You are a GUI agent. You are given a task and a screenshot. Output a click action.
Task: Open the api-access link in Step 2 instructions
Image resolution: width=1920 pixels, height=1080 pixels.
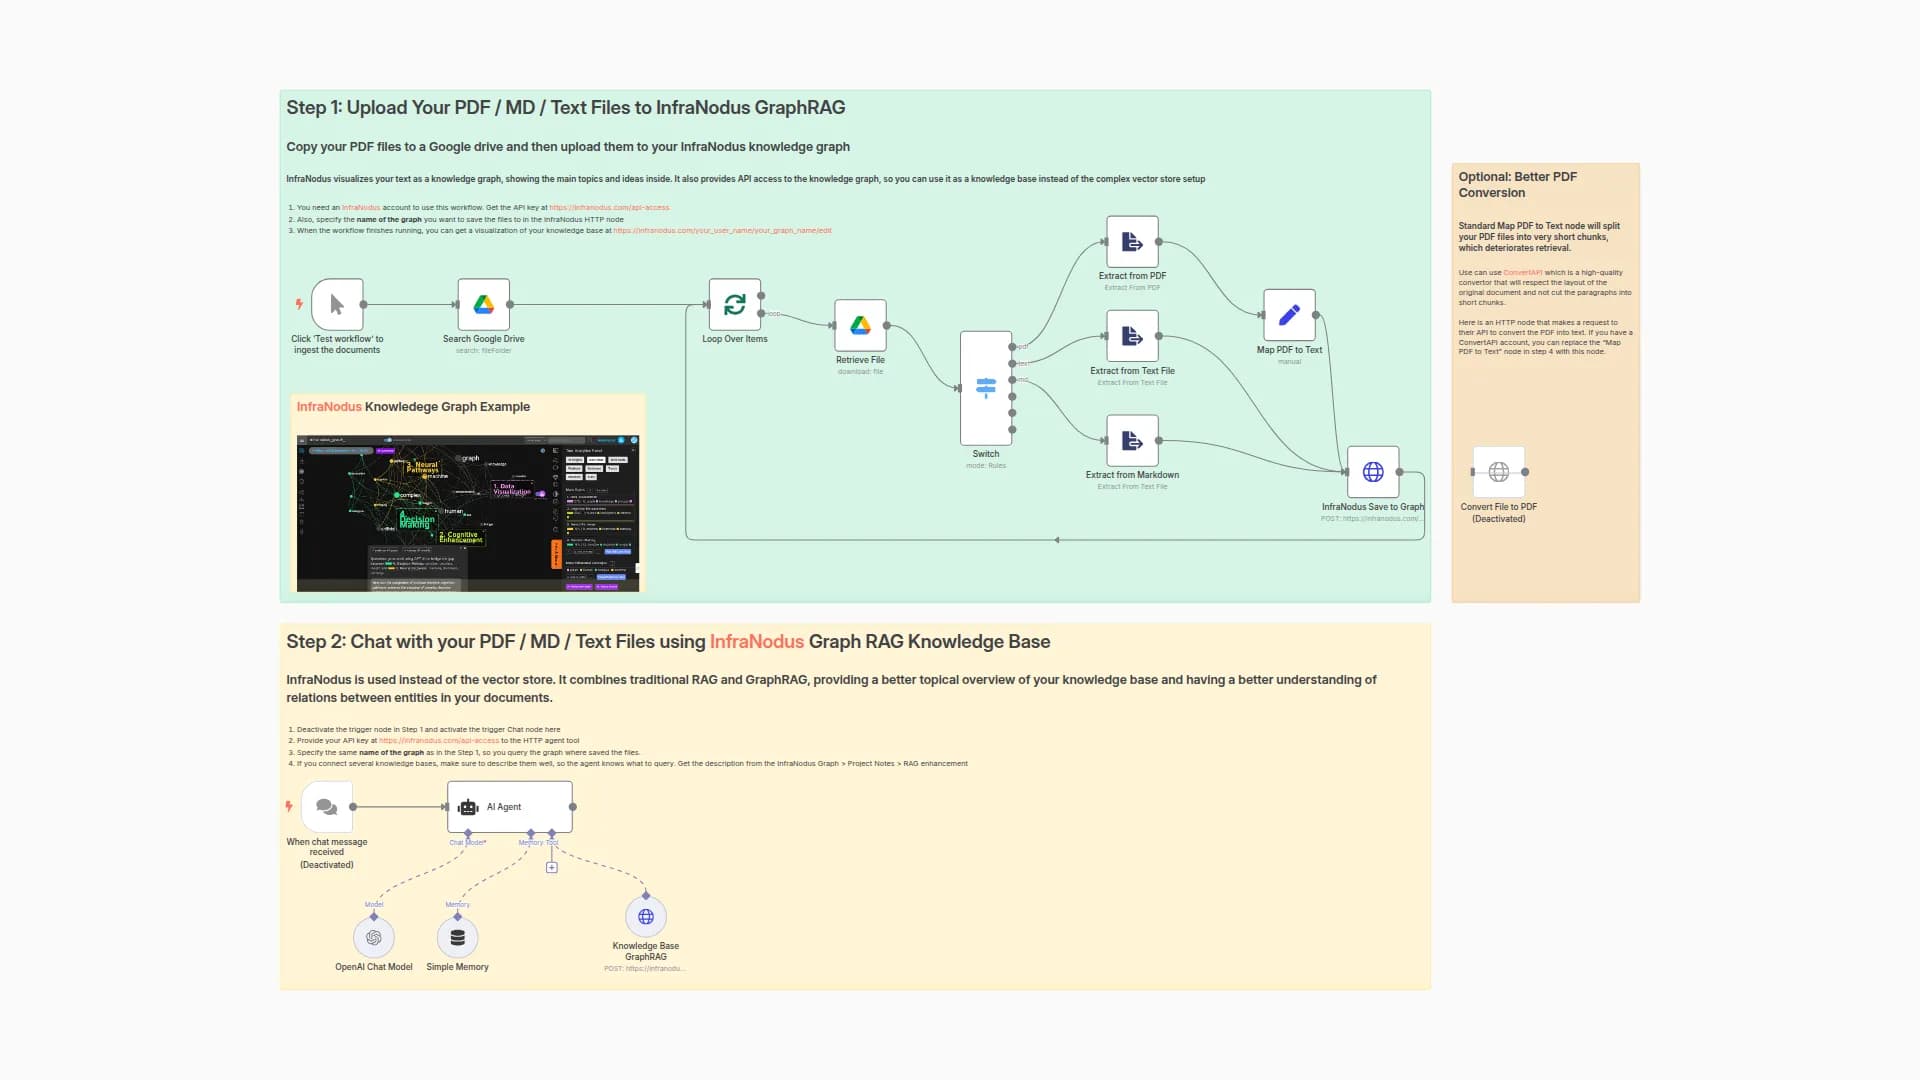click(x=439, y=741)
